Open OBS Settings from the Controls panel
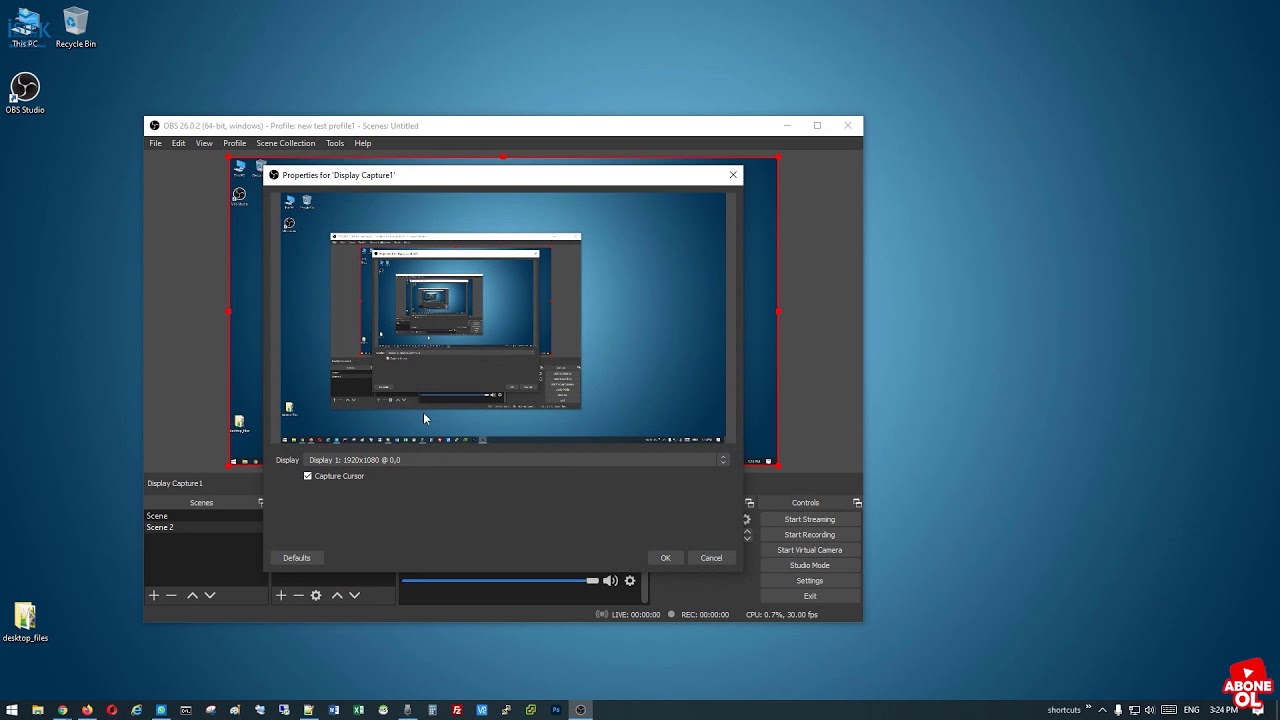This screenshot has width=1280, height=720. (x=809, y=581)
